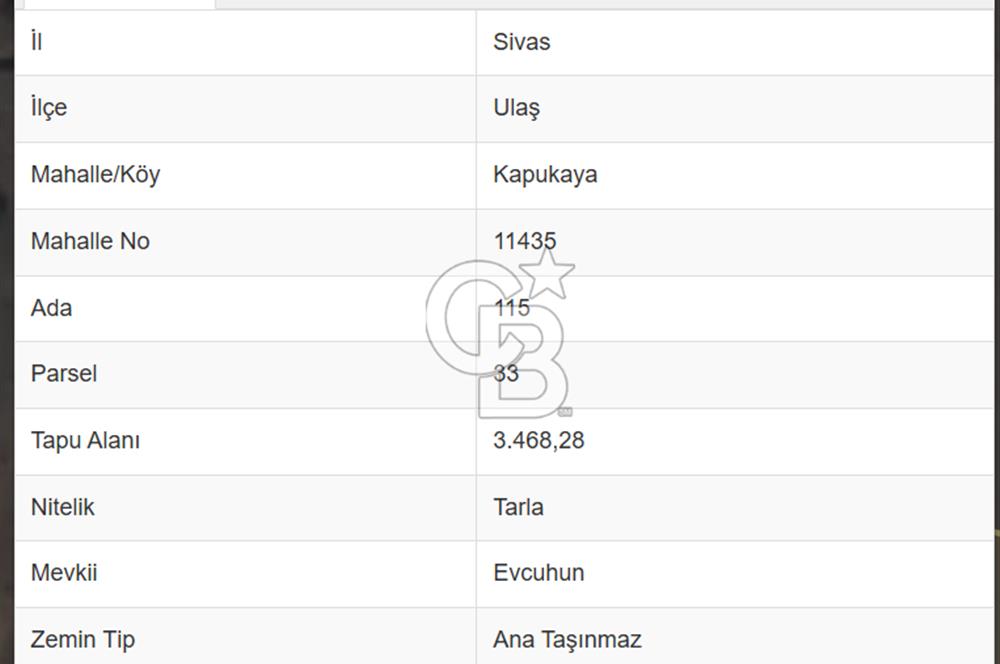Viewport: 1000px width, 664px height.
Task: Select the Zemin Tip label
Action: [82, 639]
